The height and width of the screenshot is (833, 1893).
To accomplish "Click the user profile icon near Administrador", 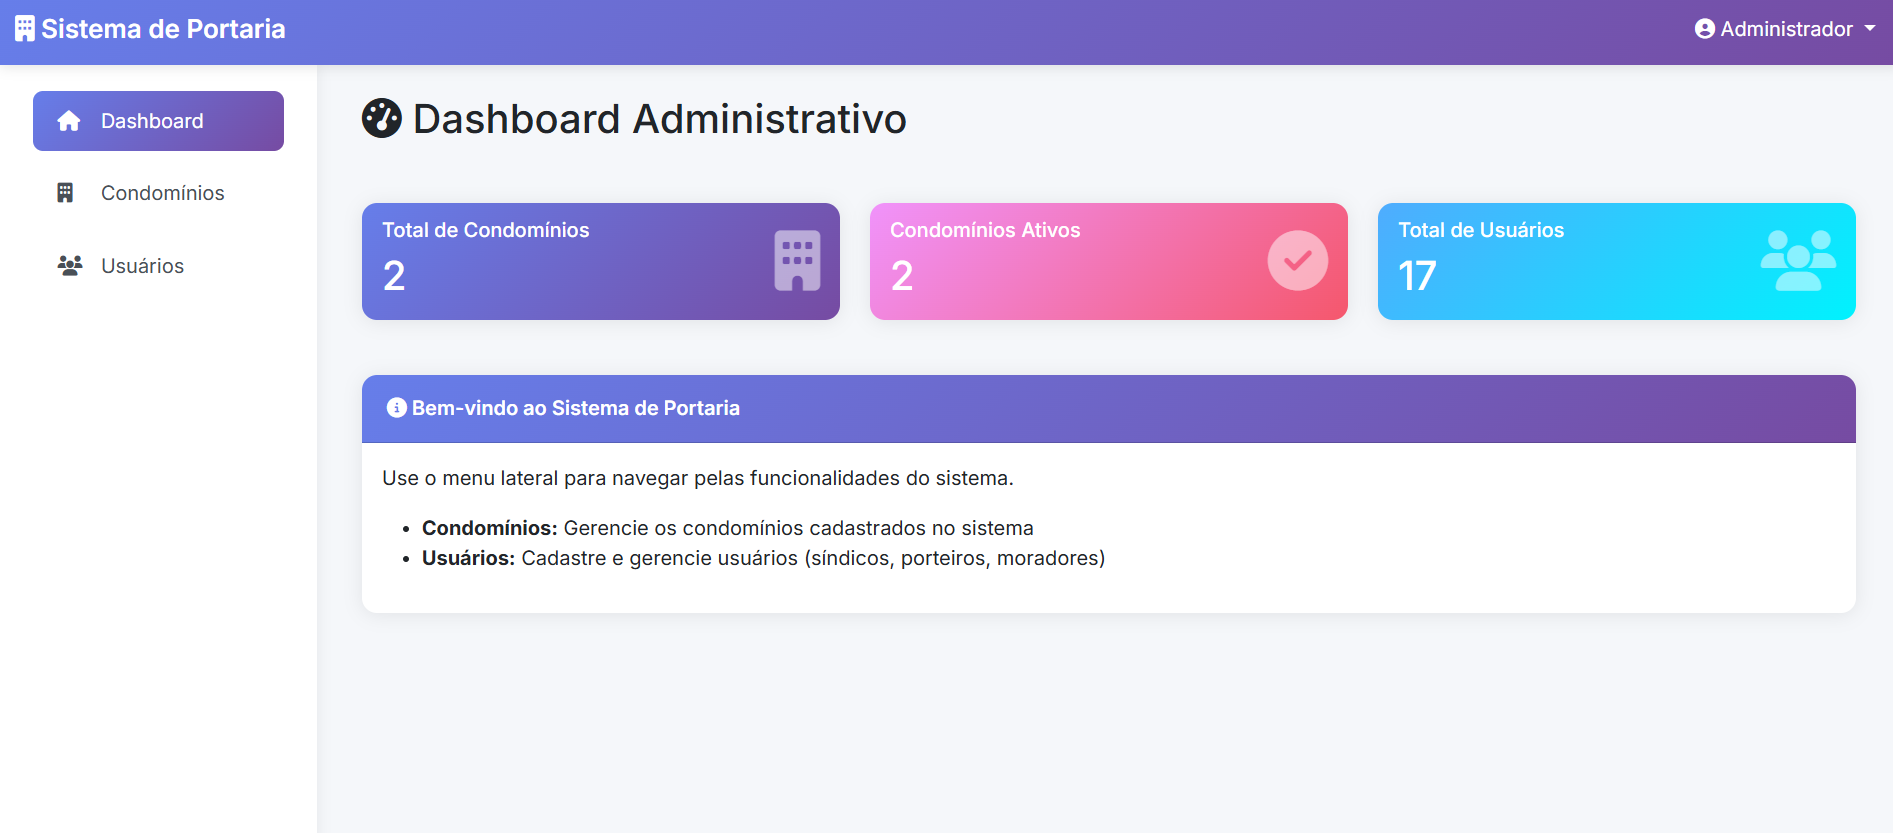I will (1703, 29).
